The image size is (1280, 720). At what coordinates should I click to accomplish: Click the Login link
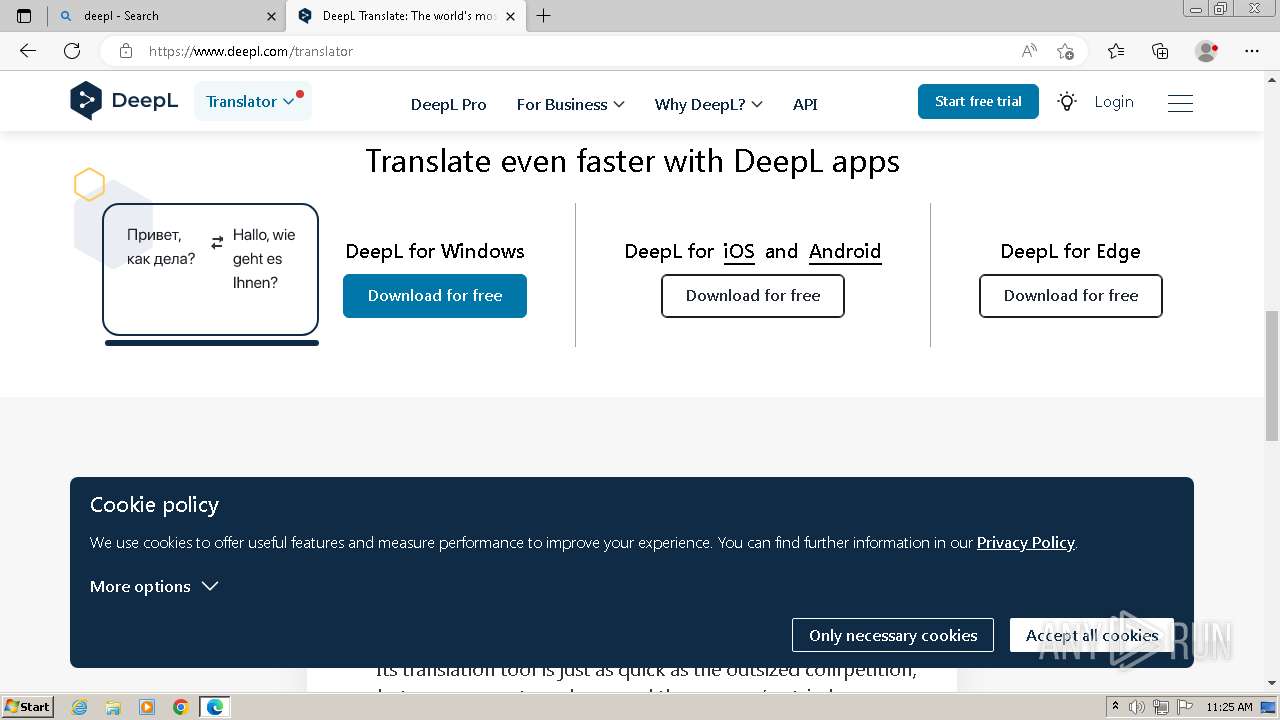[1114, 101]
